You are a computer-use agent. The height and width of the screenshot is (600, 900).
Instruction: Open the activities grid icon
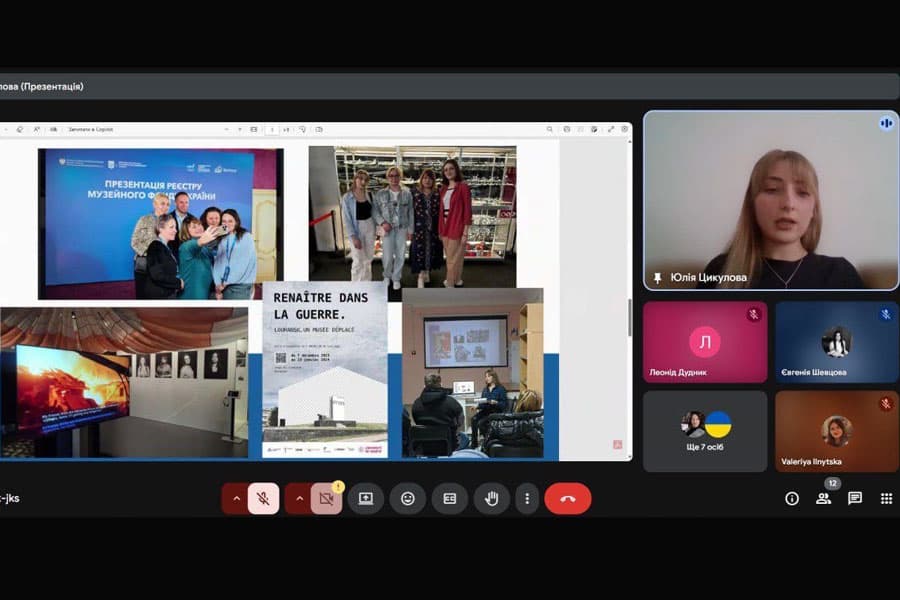coord(886,498)
